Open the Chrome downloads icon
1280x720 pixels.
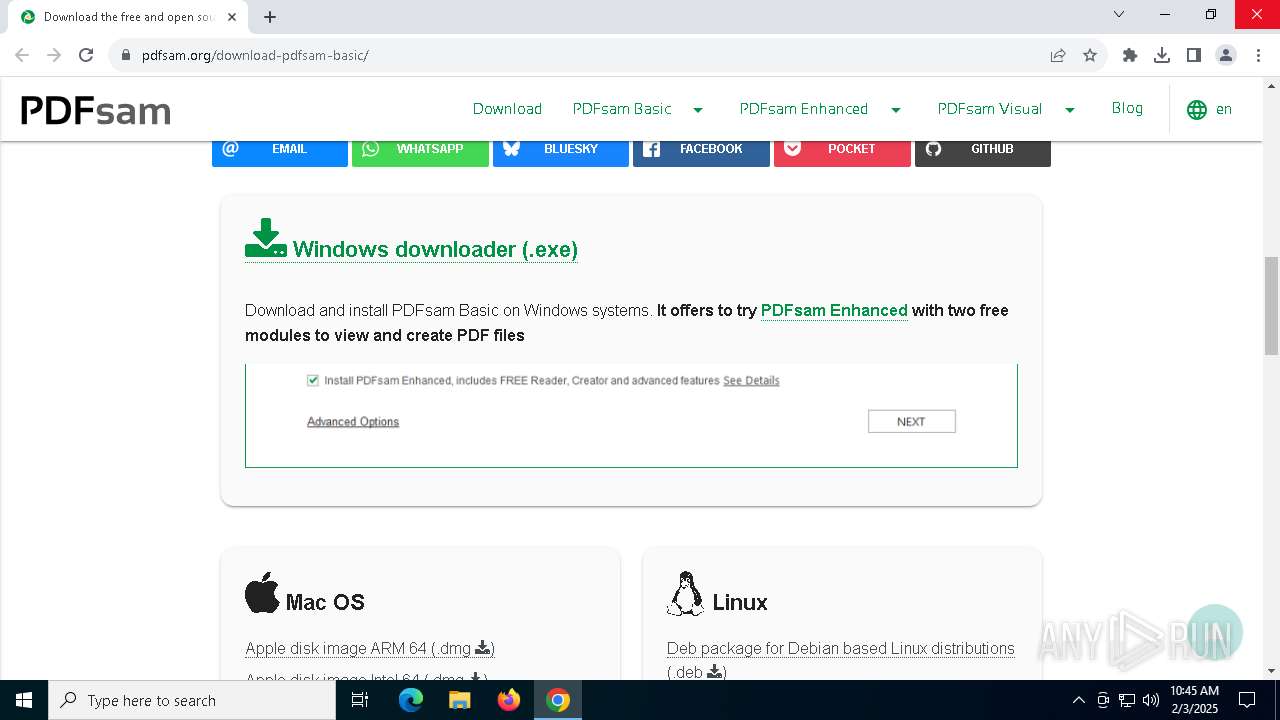pos(1162,55)
